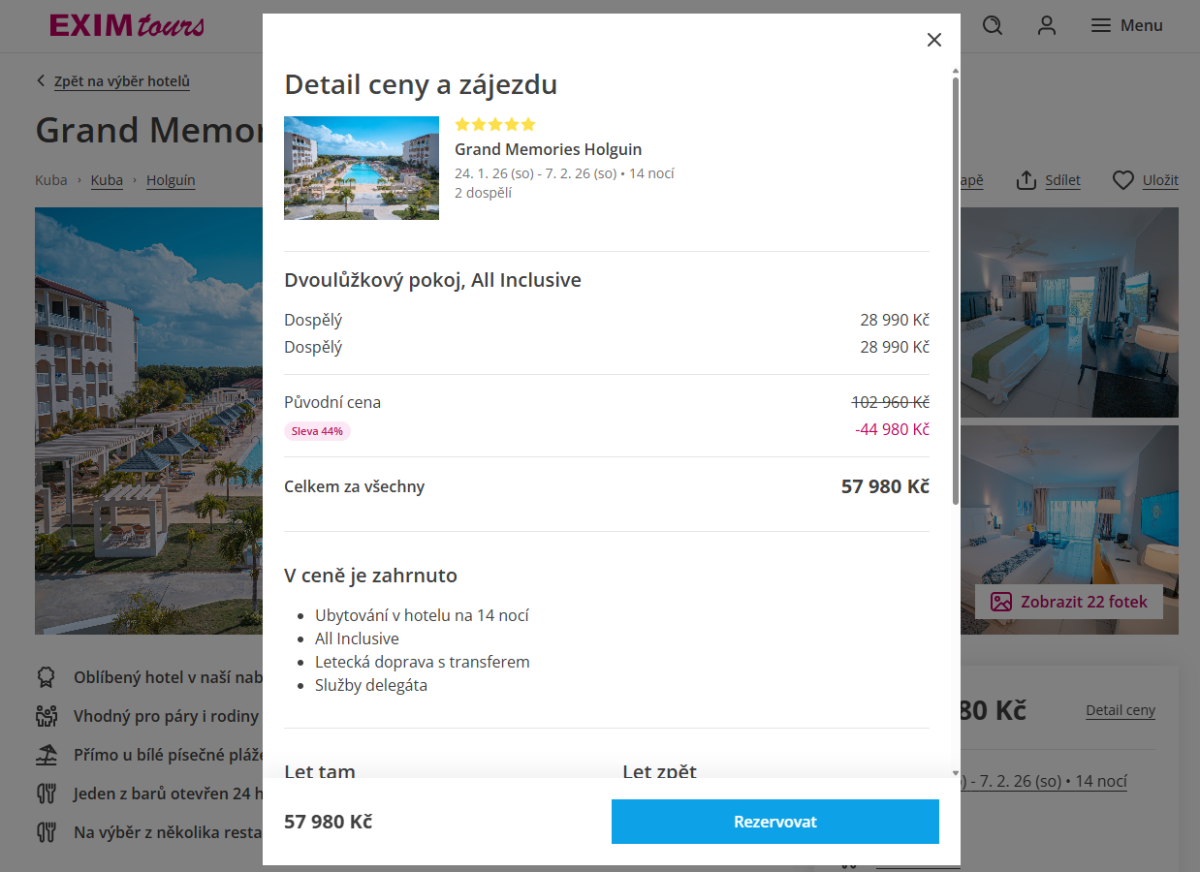The image size is (1200, 872).
Task: Click the search magnifier icon in header
Action: 992,26
